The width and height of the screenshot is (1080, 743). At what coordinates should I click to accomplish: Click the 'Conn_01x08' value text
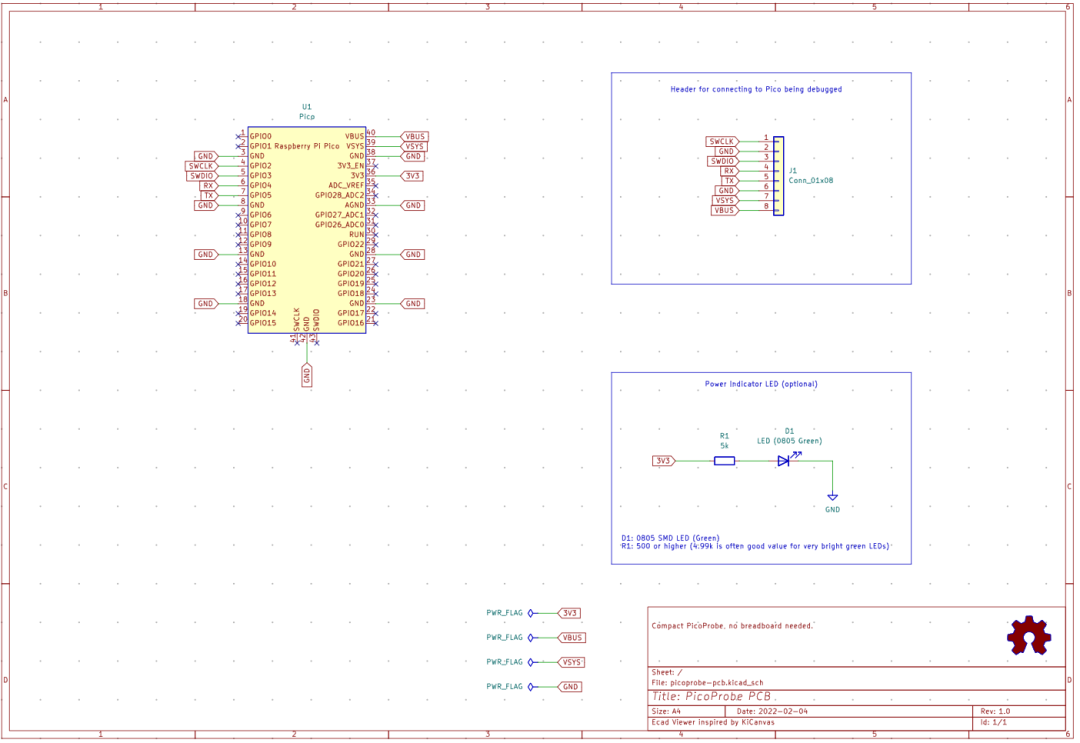coord(811,180)
